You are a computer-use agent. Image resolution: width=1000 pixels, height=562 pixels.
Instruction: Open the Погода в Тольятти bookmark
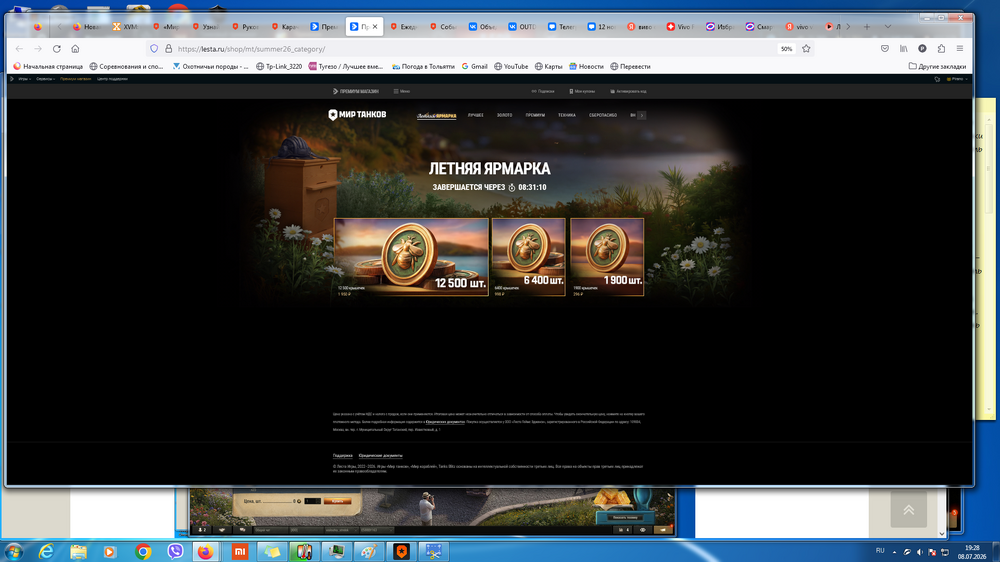coord(423,66)
